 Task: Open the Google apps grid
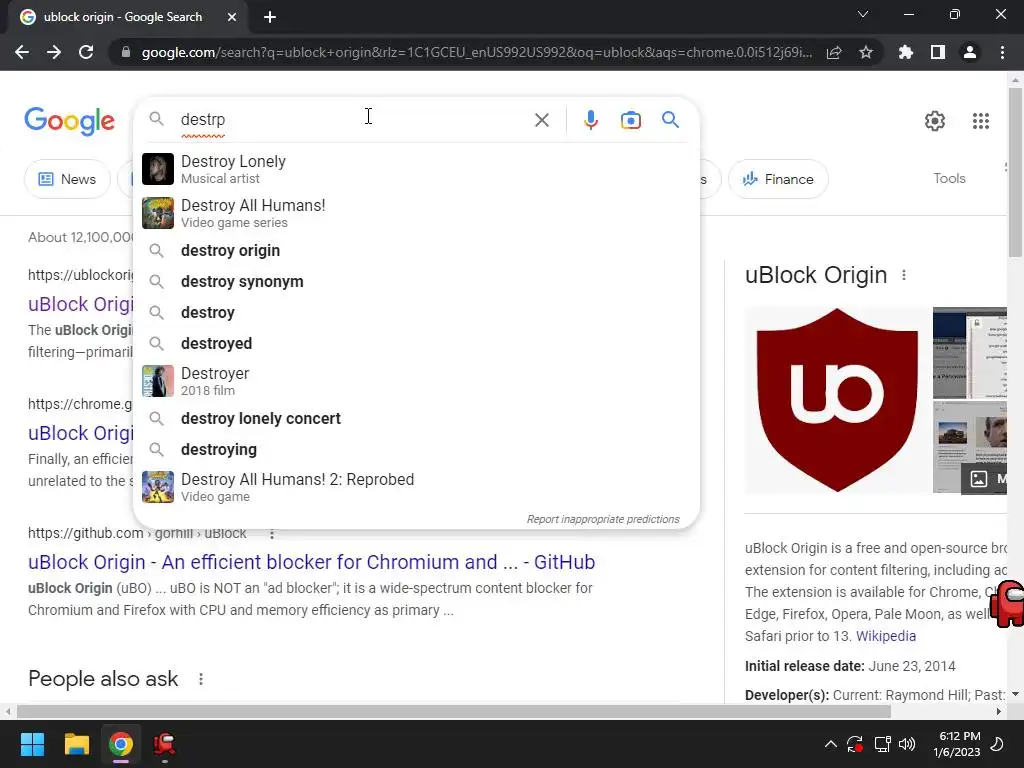[x=981, y=121]
